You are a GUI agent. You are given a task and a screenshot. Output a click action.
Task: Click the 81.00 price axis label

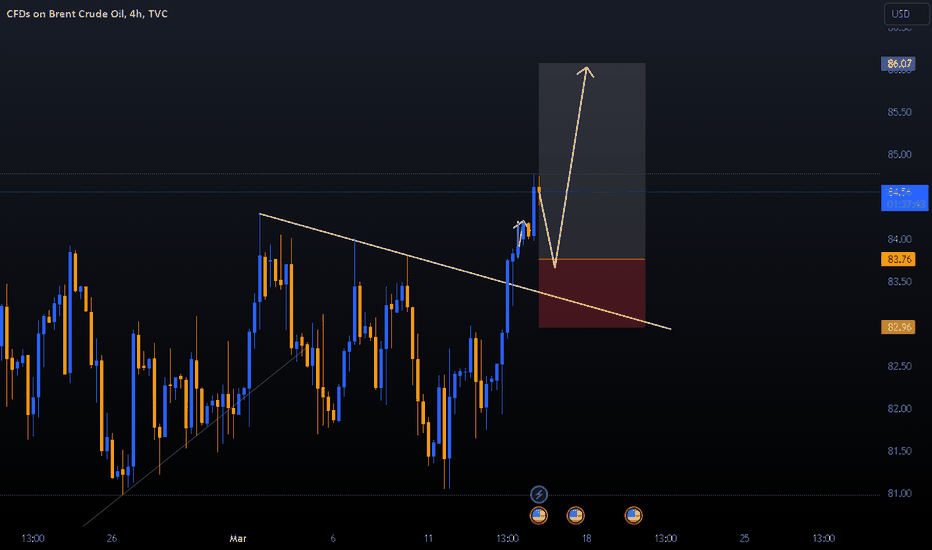click(899, 494)
